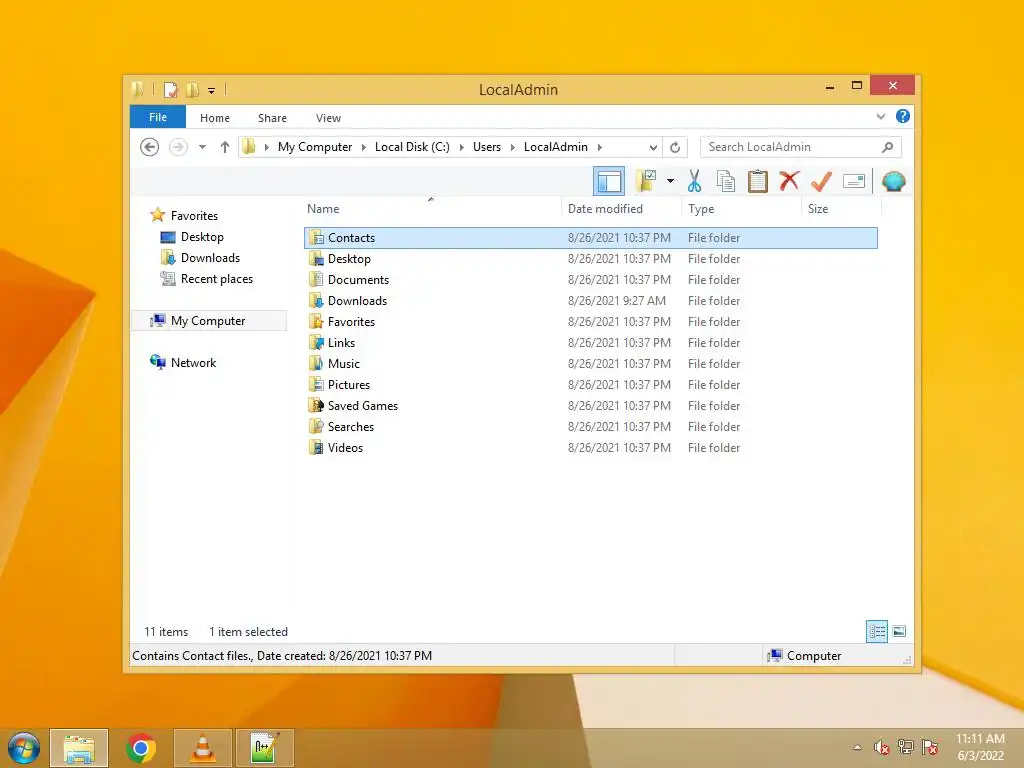Open dropdown arrow next to folder options icon
Screen dimensions: 1024x768
(670, 181)
